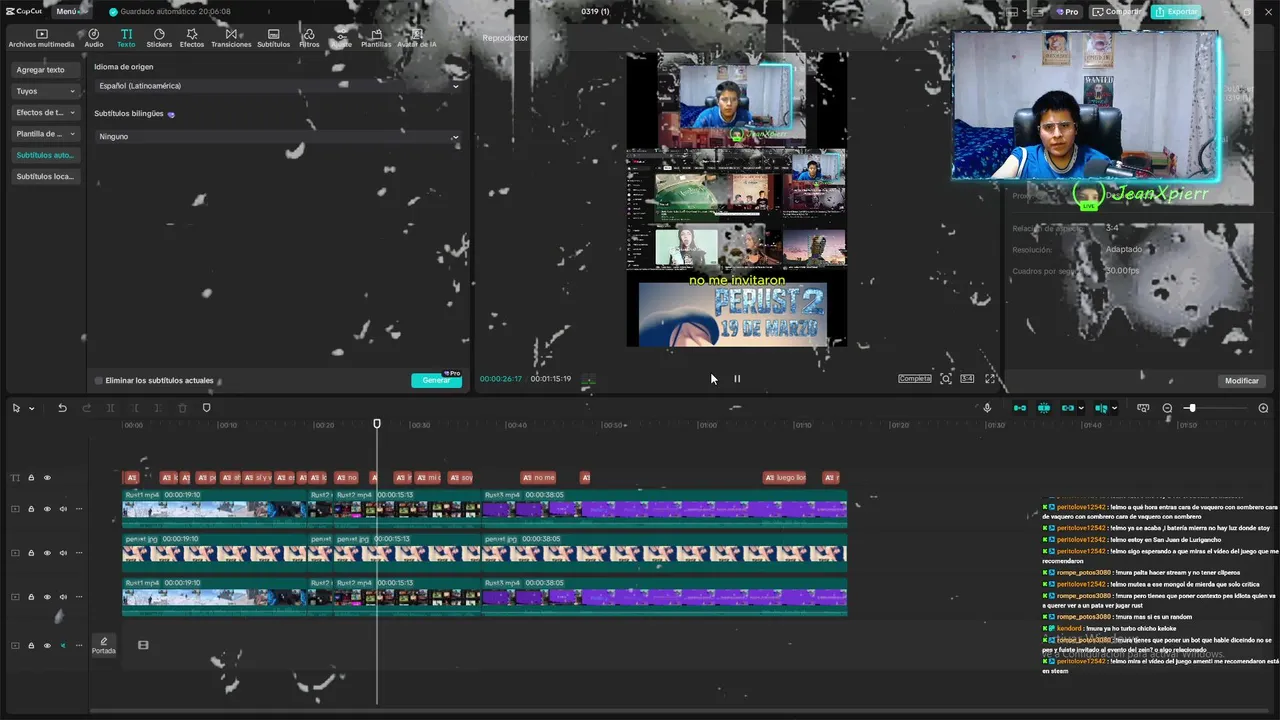
Task: Open the Filtros panel
Action: [309, 38]
